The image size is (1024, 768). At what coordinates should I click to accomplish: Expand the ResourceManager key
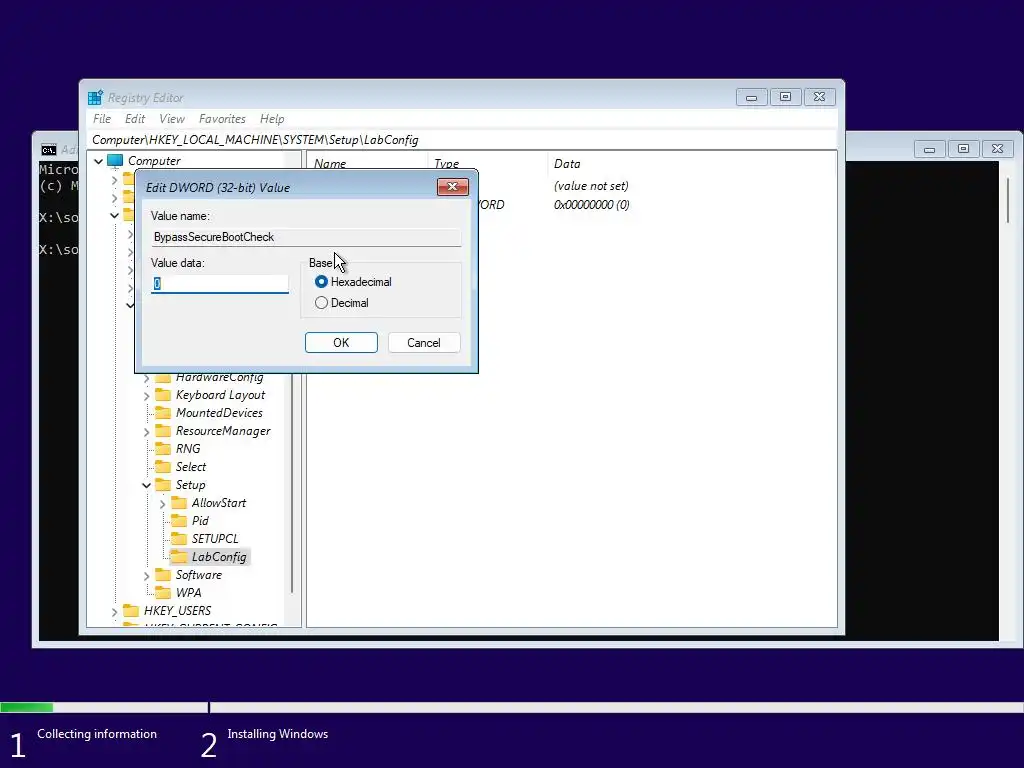pyautogui.click(x=146, y=432)
